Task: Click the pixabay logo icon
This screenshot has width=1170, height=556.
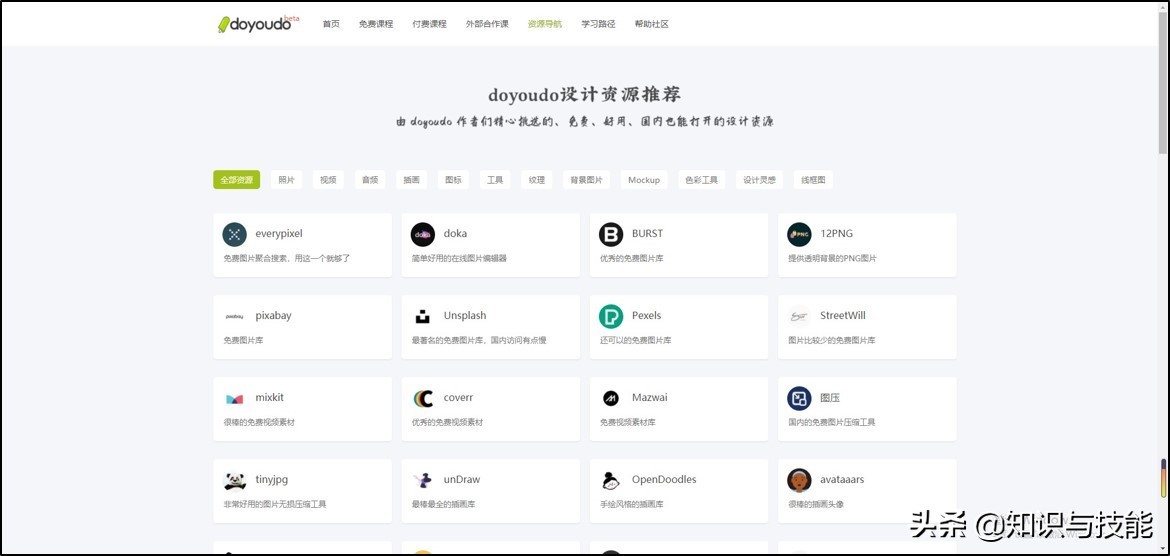Action: pos(234,316)
